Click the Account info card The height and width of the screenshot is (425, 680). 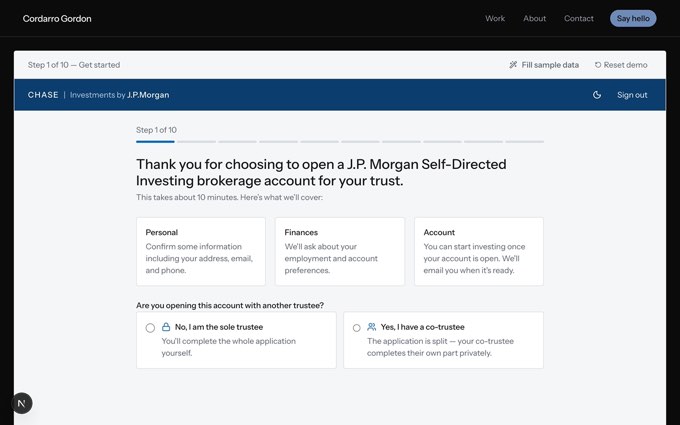(x=479, y=252)
